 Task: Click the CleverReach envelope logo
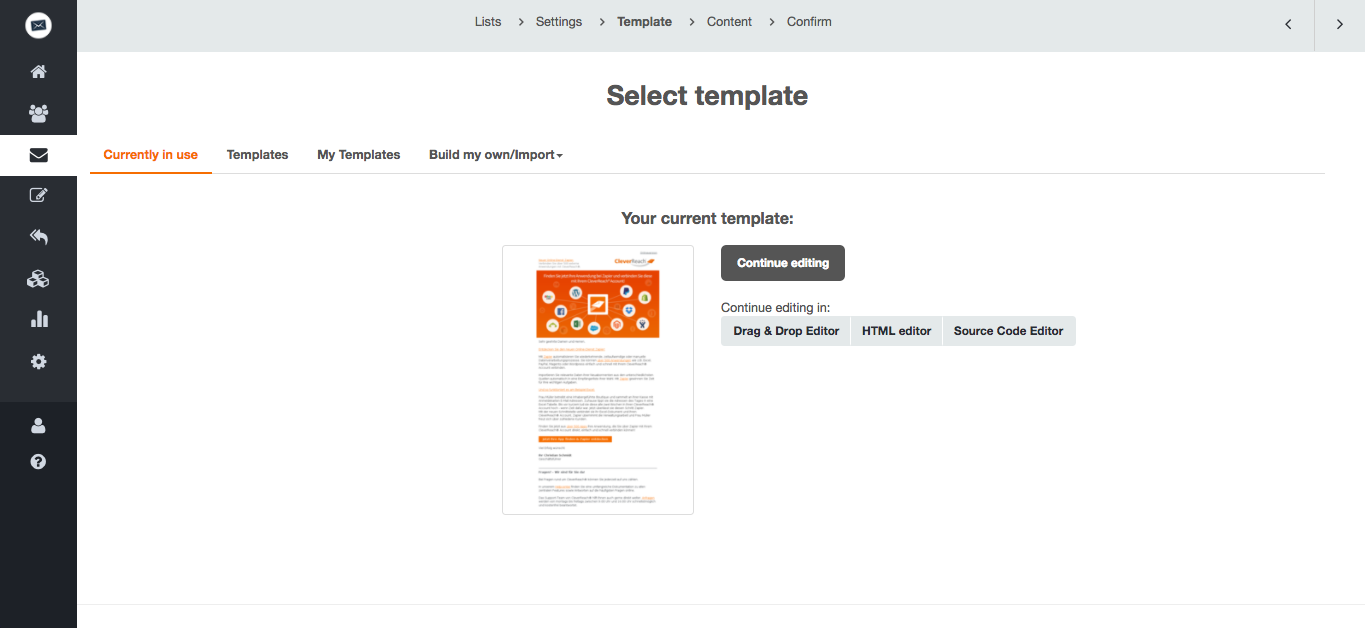38,26
